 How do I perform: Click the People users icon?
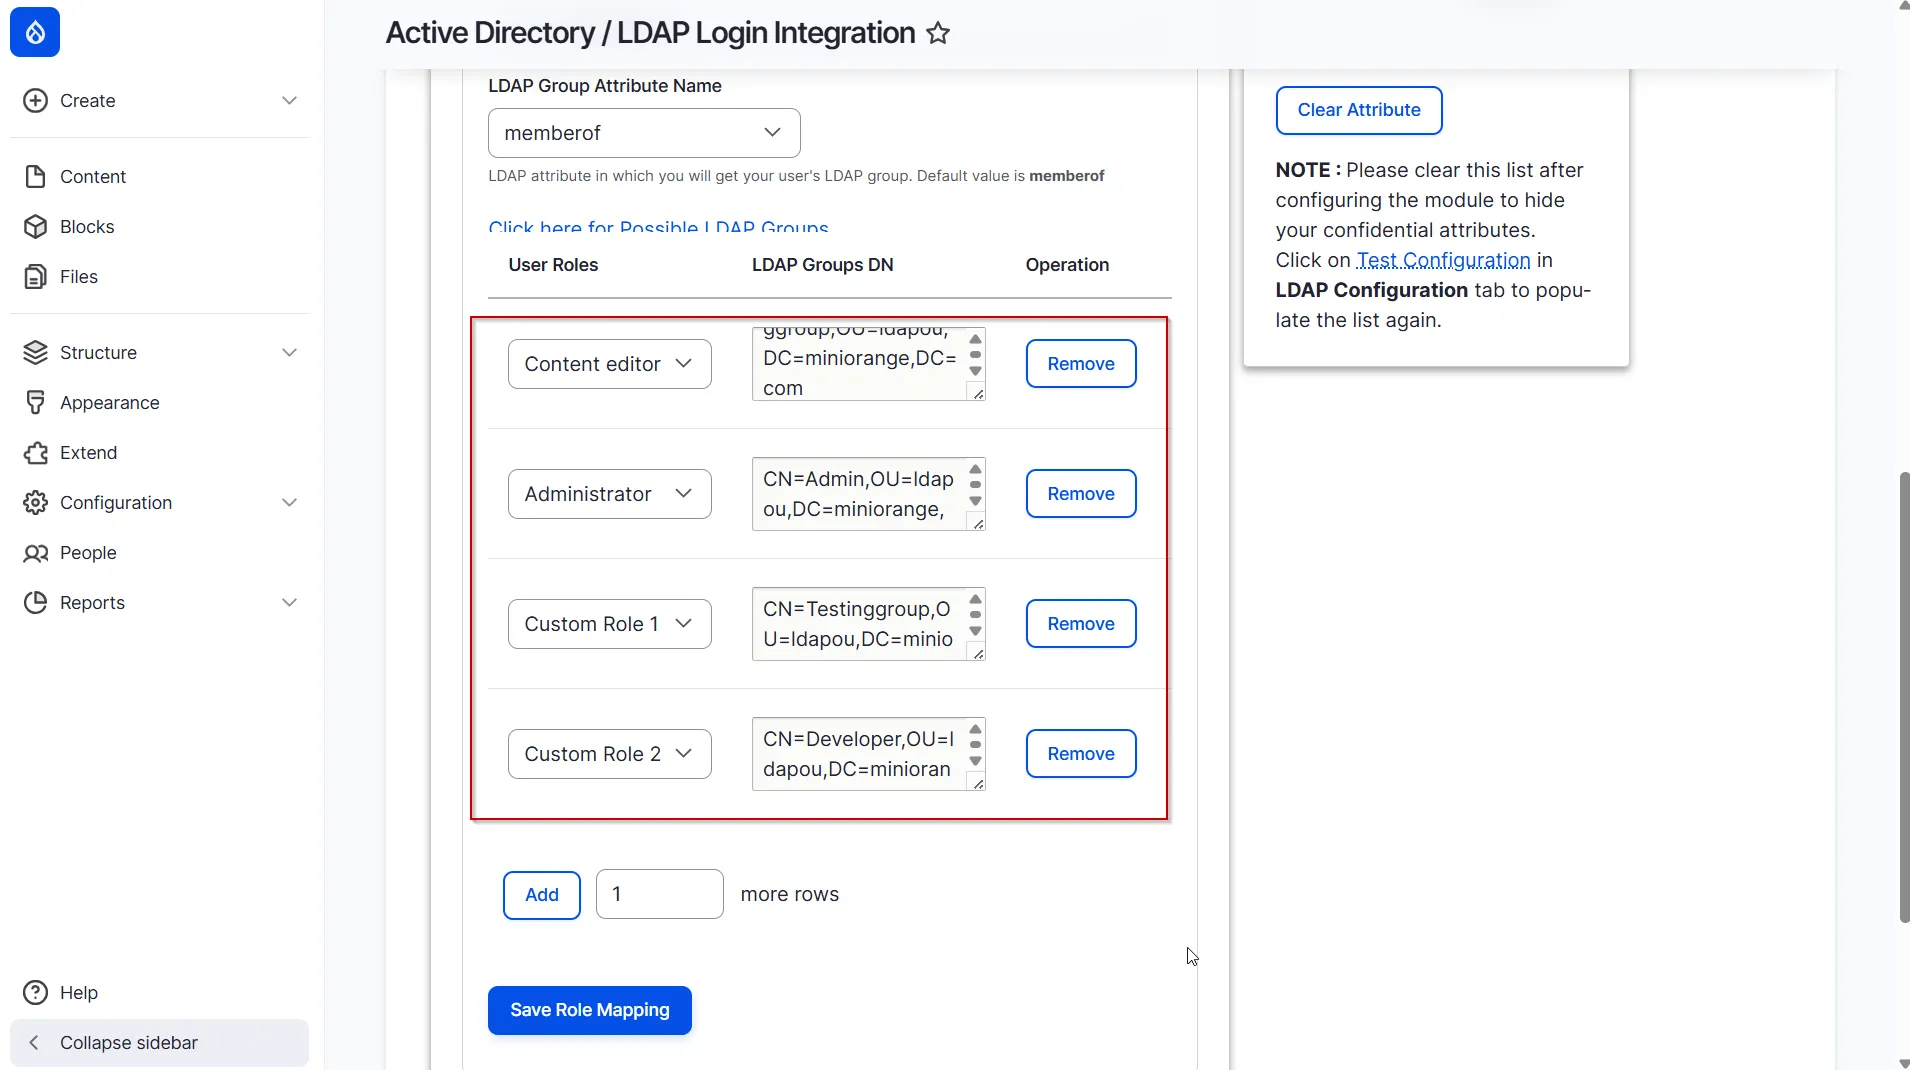(x=35, y=553)
